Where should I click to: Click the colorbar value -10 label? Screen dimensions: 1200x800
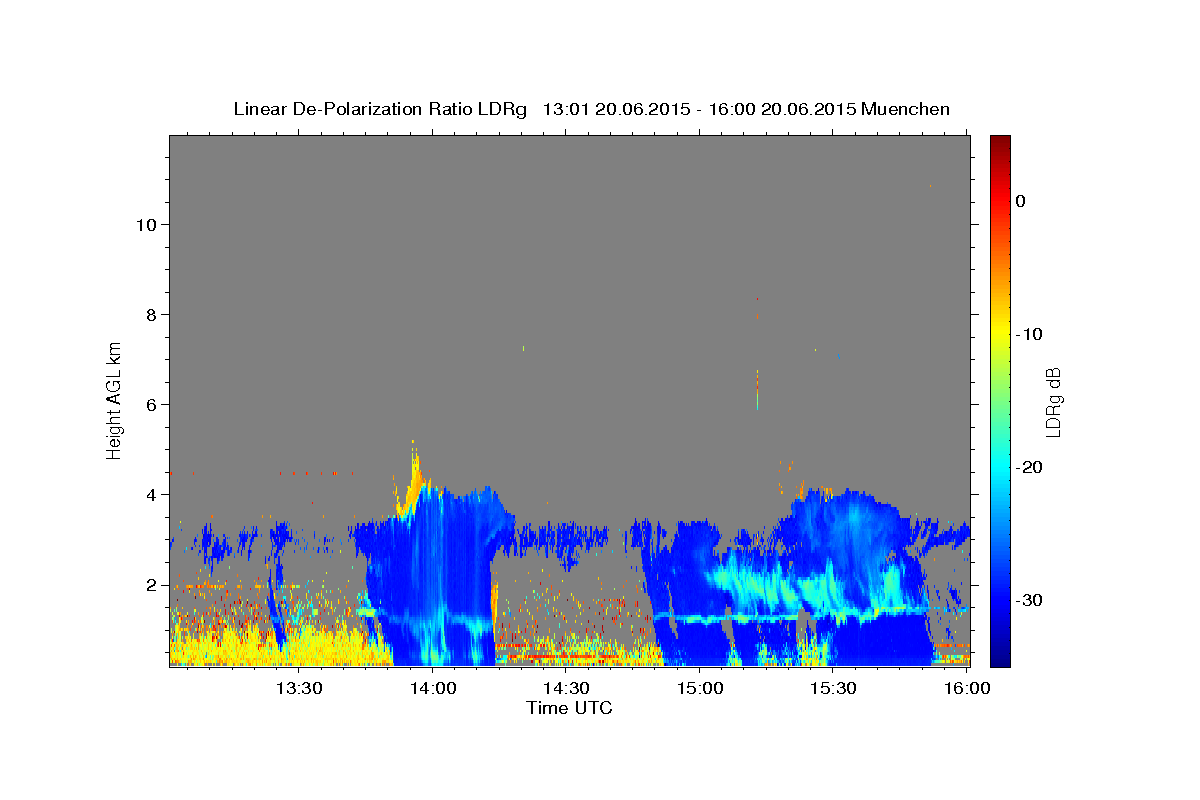pyautogui.click(x=1030, y=334)
